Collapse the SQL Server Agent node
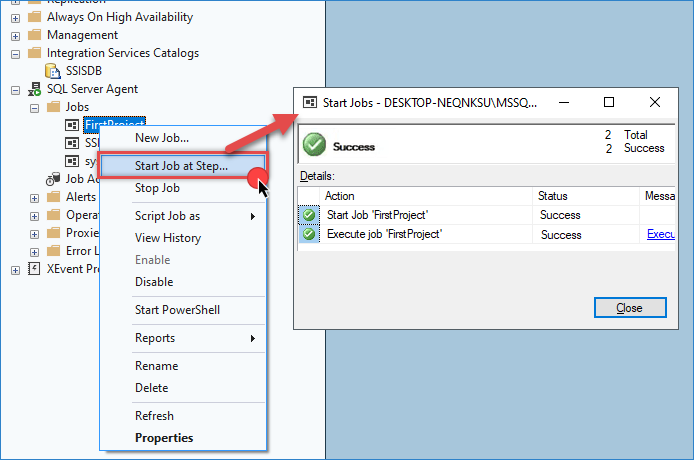 click(x=16, y=89)
